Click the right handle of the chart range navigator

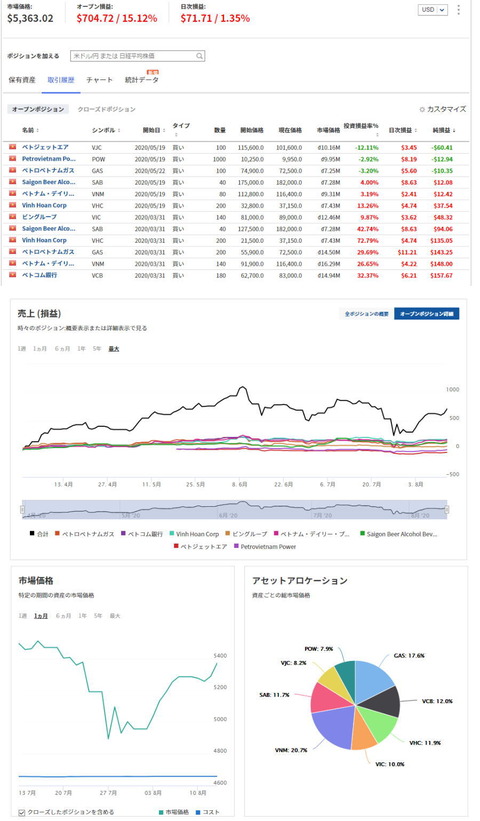pyautogui.click(x=446, y=509)
